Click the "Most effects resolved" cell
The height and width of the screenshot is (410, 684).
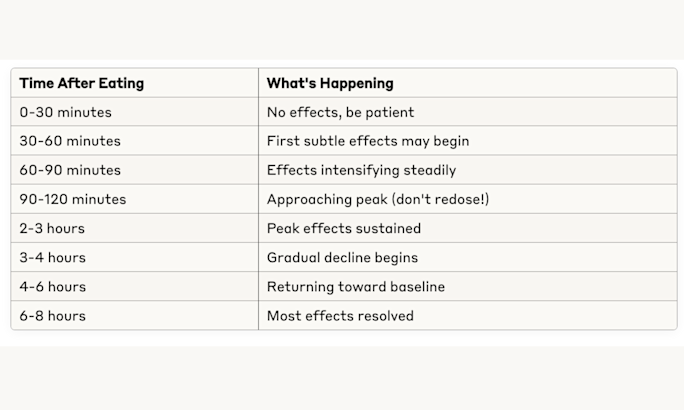click(340, 315)
